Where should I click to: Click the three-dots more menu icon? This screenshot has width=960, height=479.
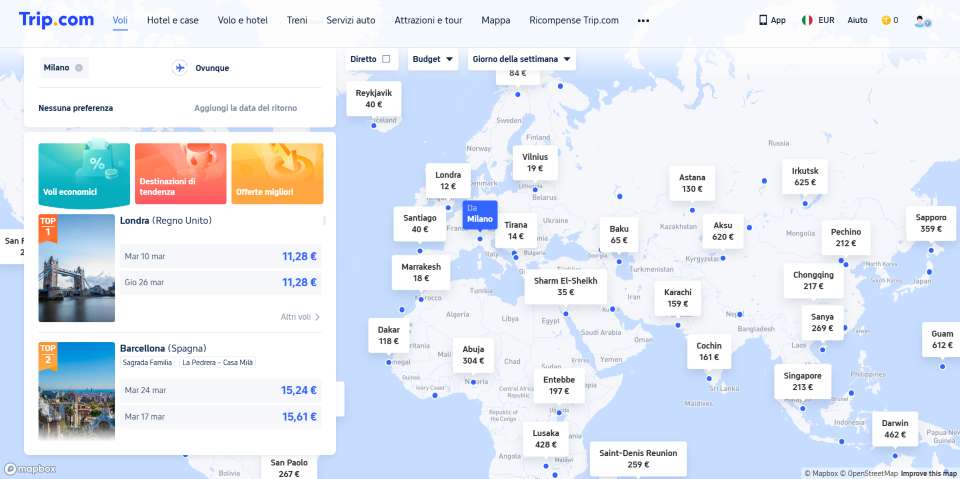pyautogui.click(x=643, y=20)
